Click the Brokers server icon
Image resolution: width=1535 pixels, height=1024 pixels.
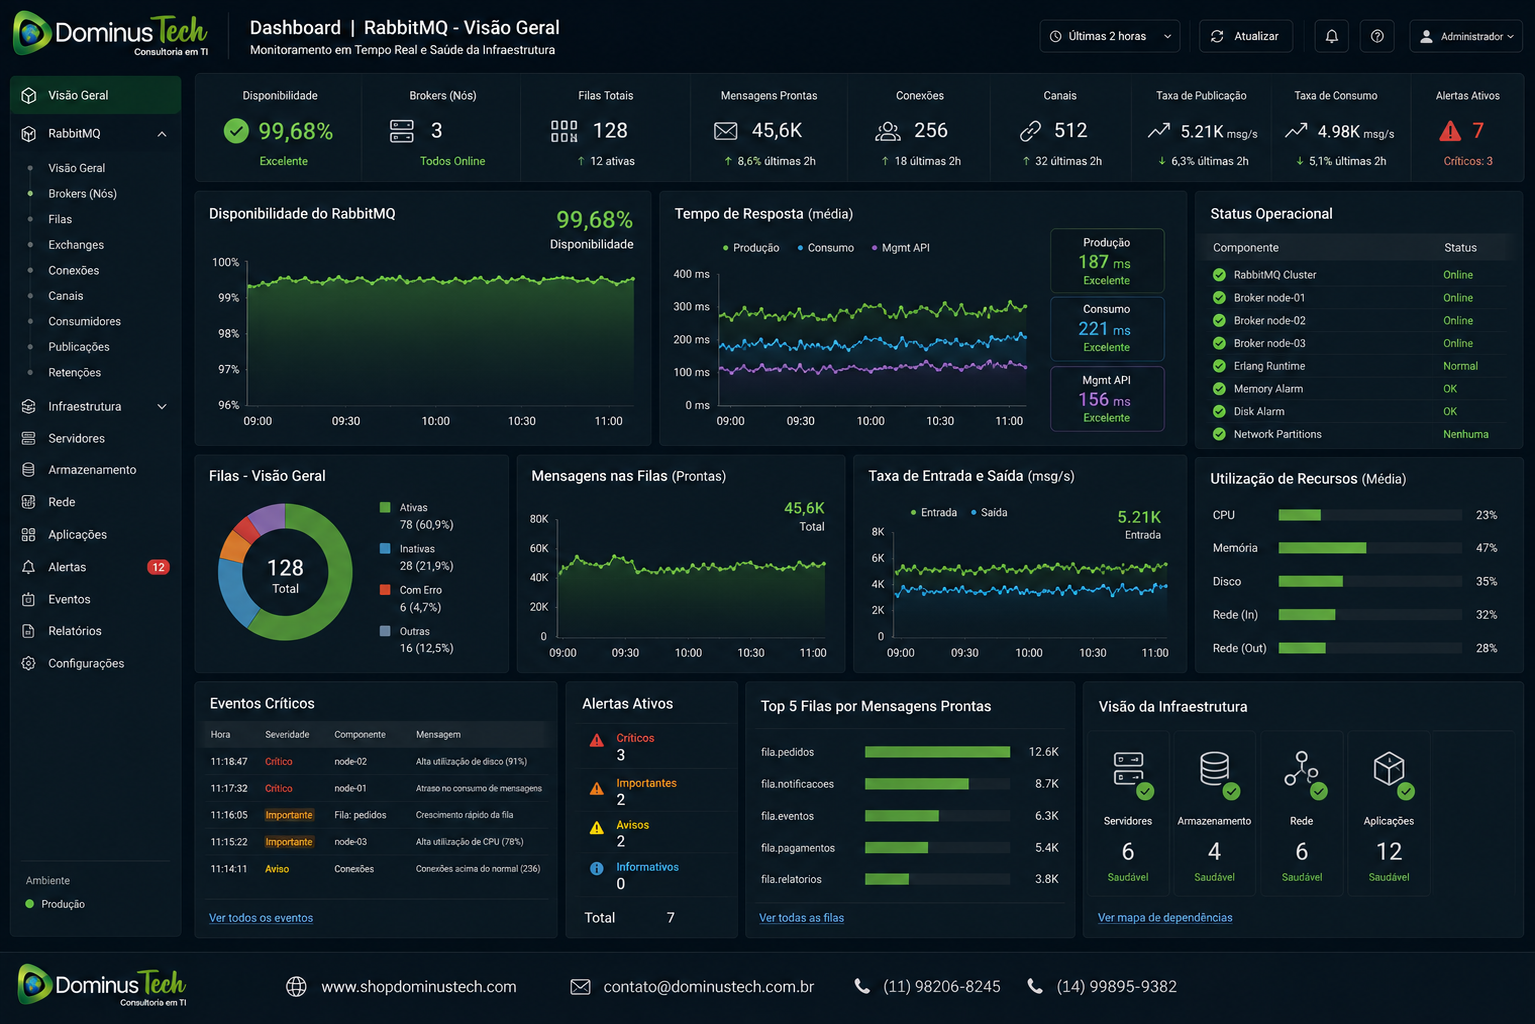click(x=402, y=131)
